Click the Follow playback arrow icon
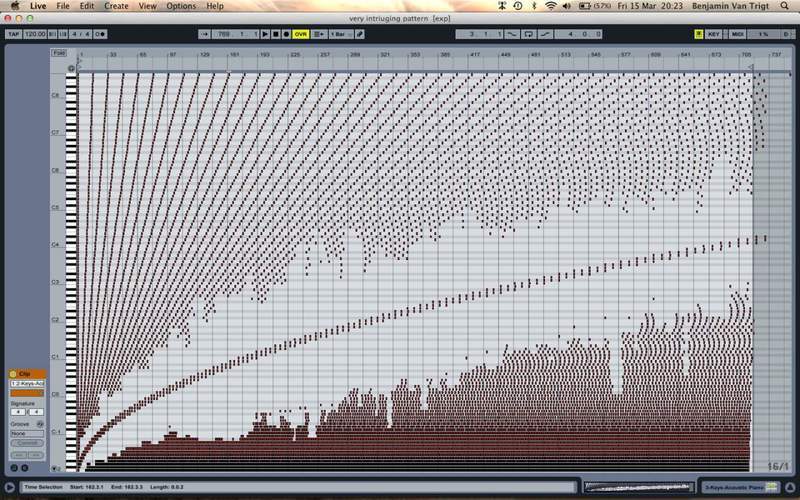The height and width of the screenshot is (500, 800). [203, 34]
